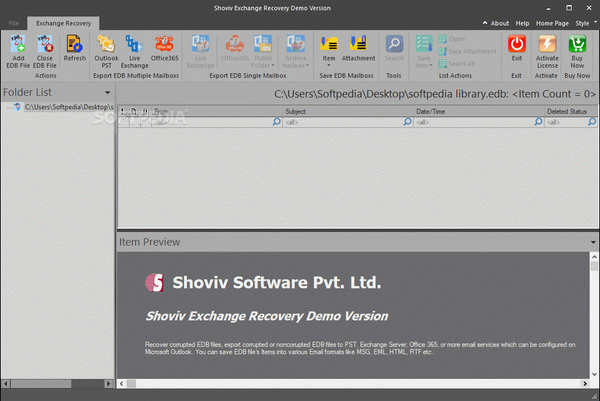
Task: Open the Style dropdown menu
Action: [585, 23]
